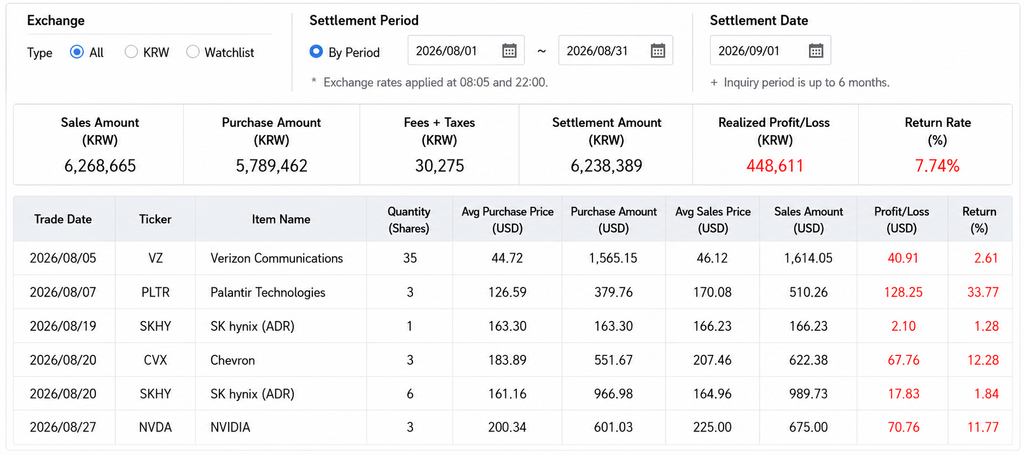Click SK hynix (ADR) with quantity 6
Image resolution: width=1024 pixels, height=455 pixels.
pos(252,394)
